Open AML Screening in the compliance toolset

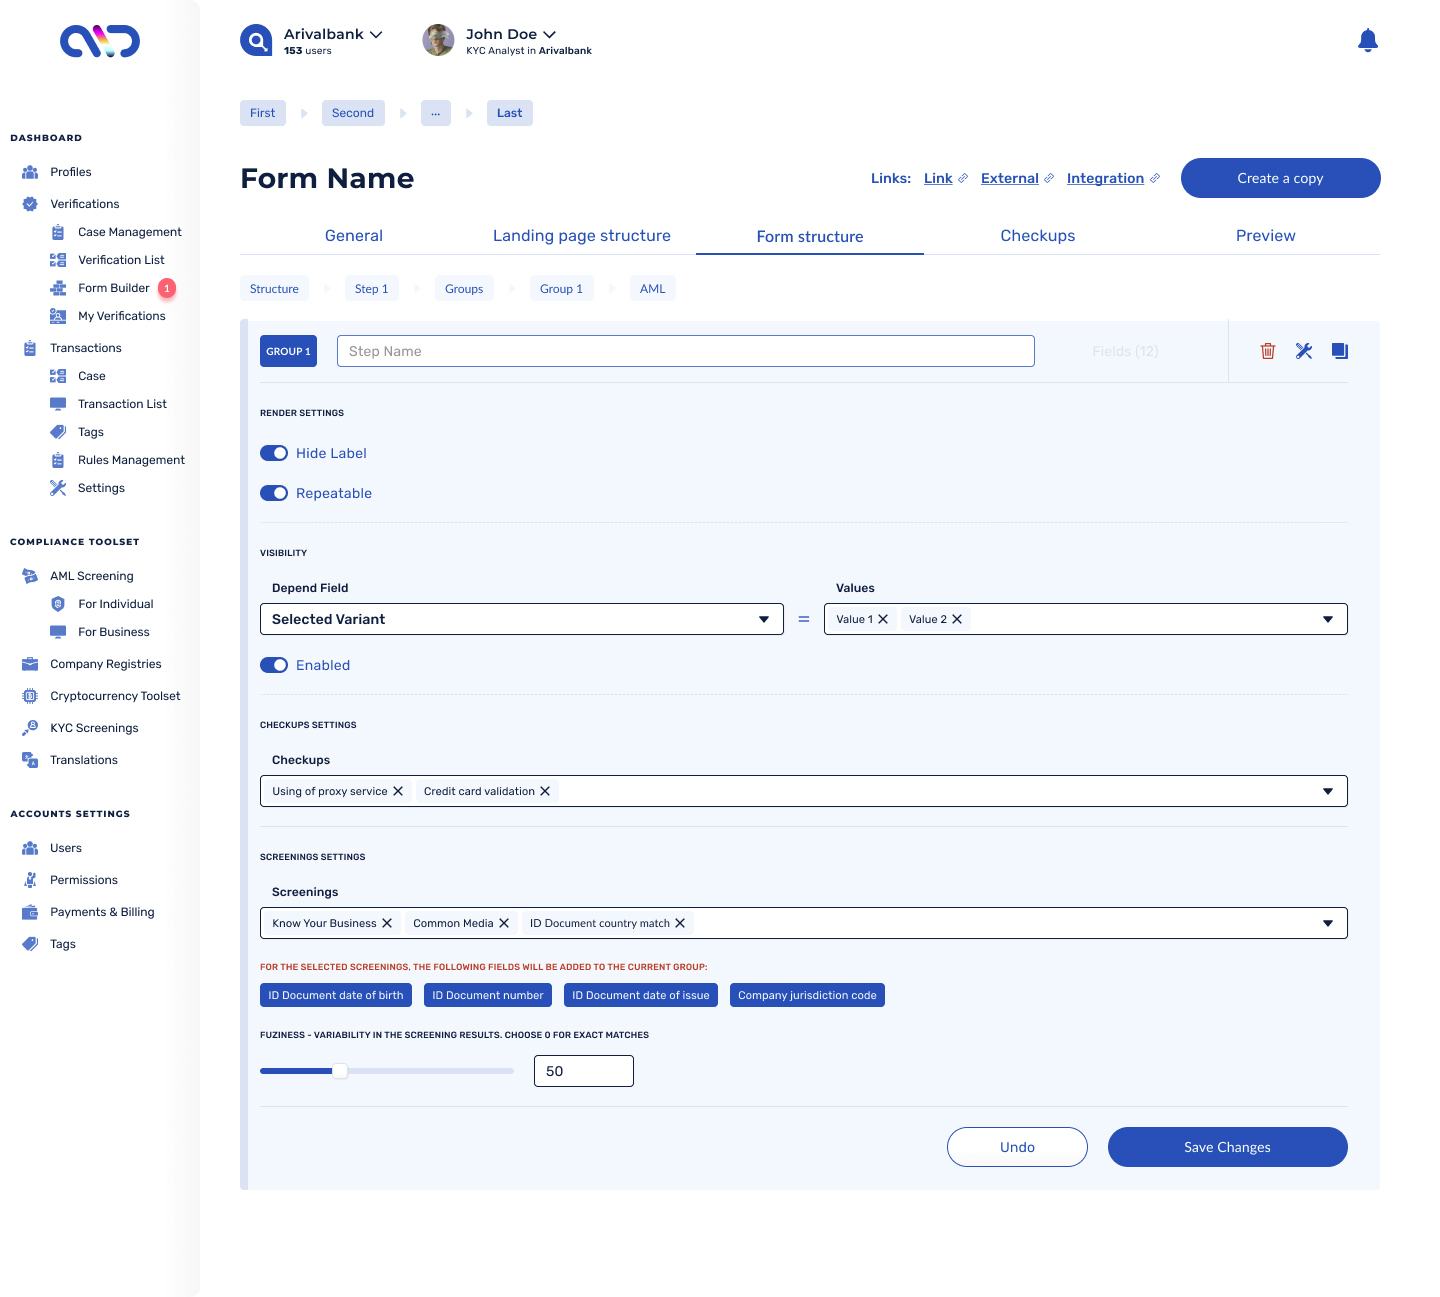[91, 575]
